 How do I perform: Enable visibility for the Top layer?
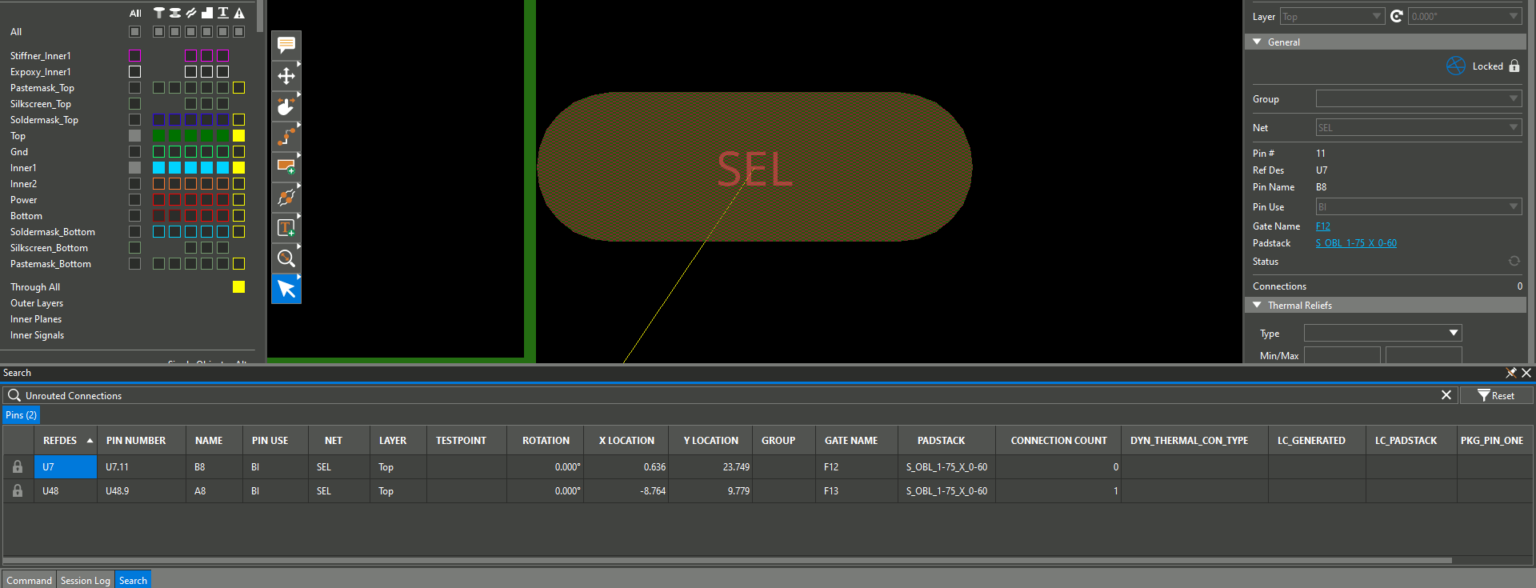135,135
